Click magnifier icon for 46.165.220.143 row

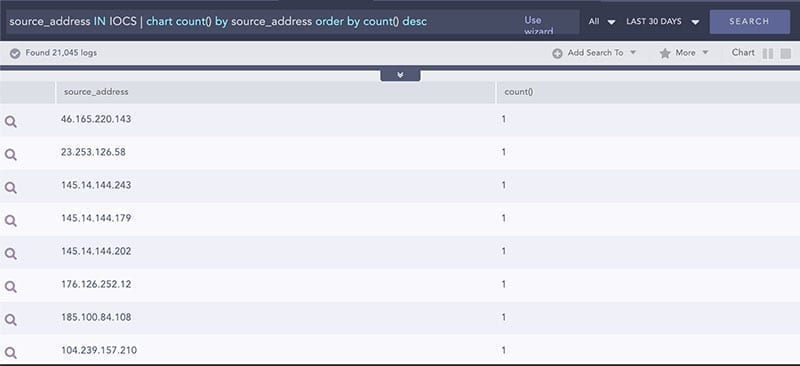[x=11, y=121]
